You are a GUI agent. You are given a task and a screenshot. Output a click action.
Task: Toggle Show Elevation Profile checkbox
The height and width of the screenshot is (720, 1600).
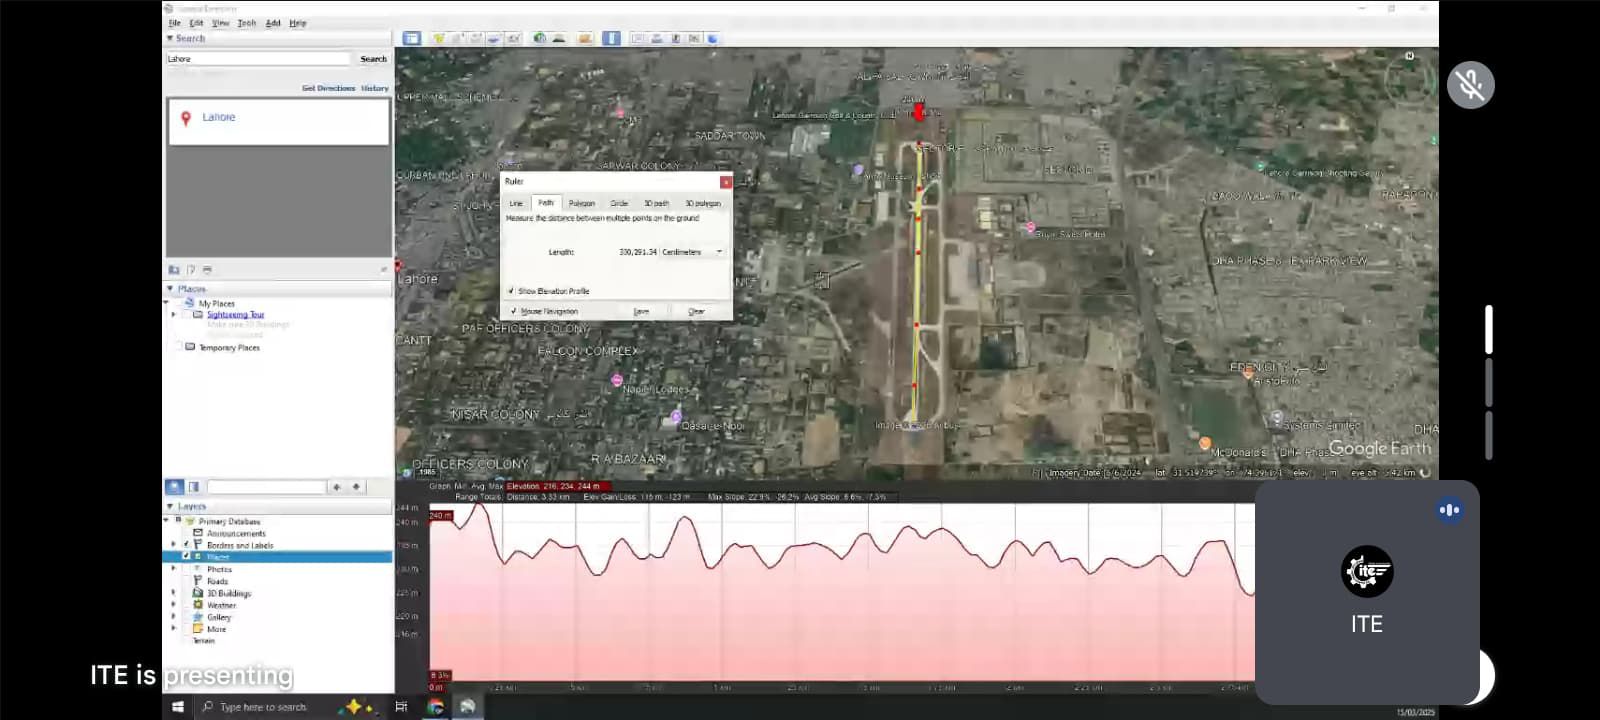click(511, 291)
